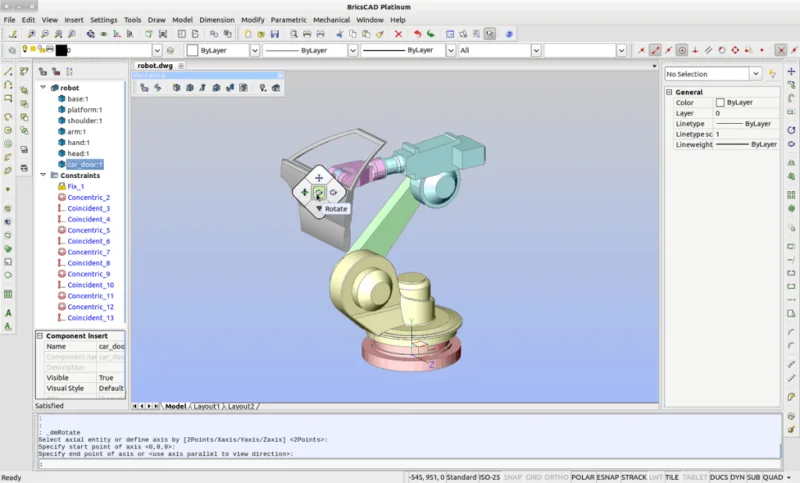
Task: Select shoulder:1 in the component tree
Action: 85,120
